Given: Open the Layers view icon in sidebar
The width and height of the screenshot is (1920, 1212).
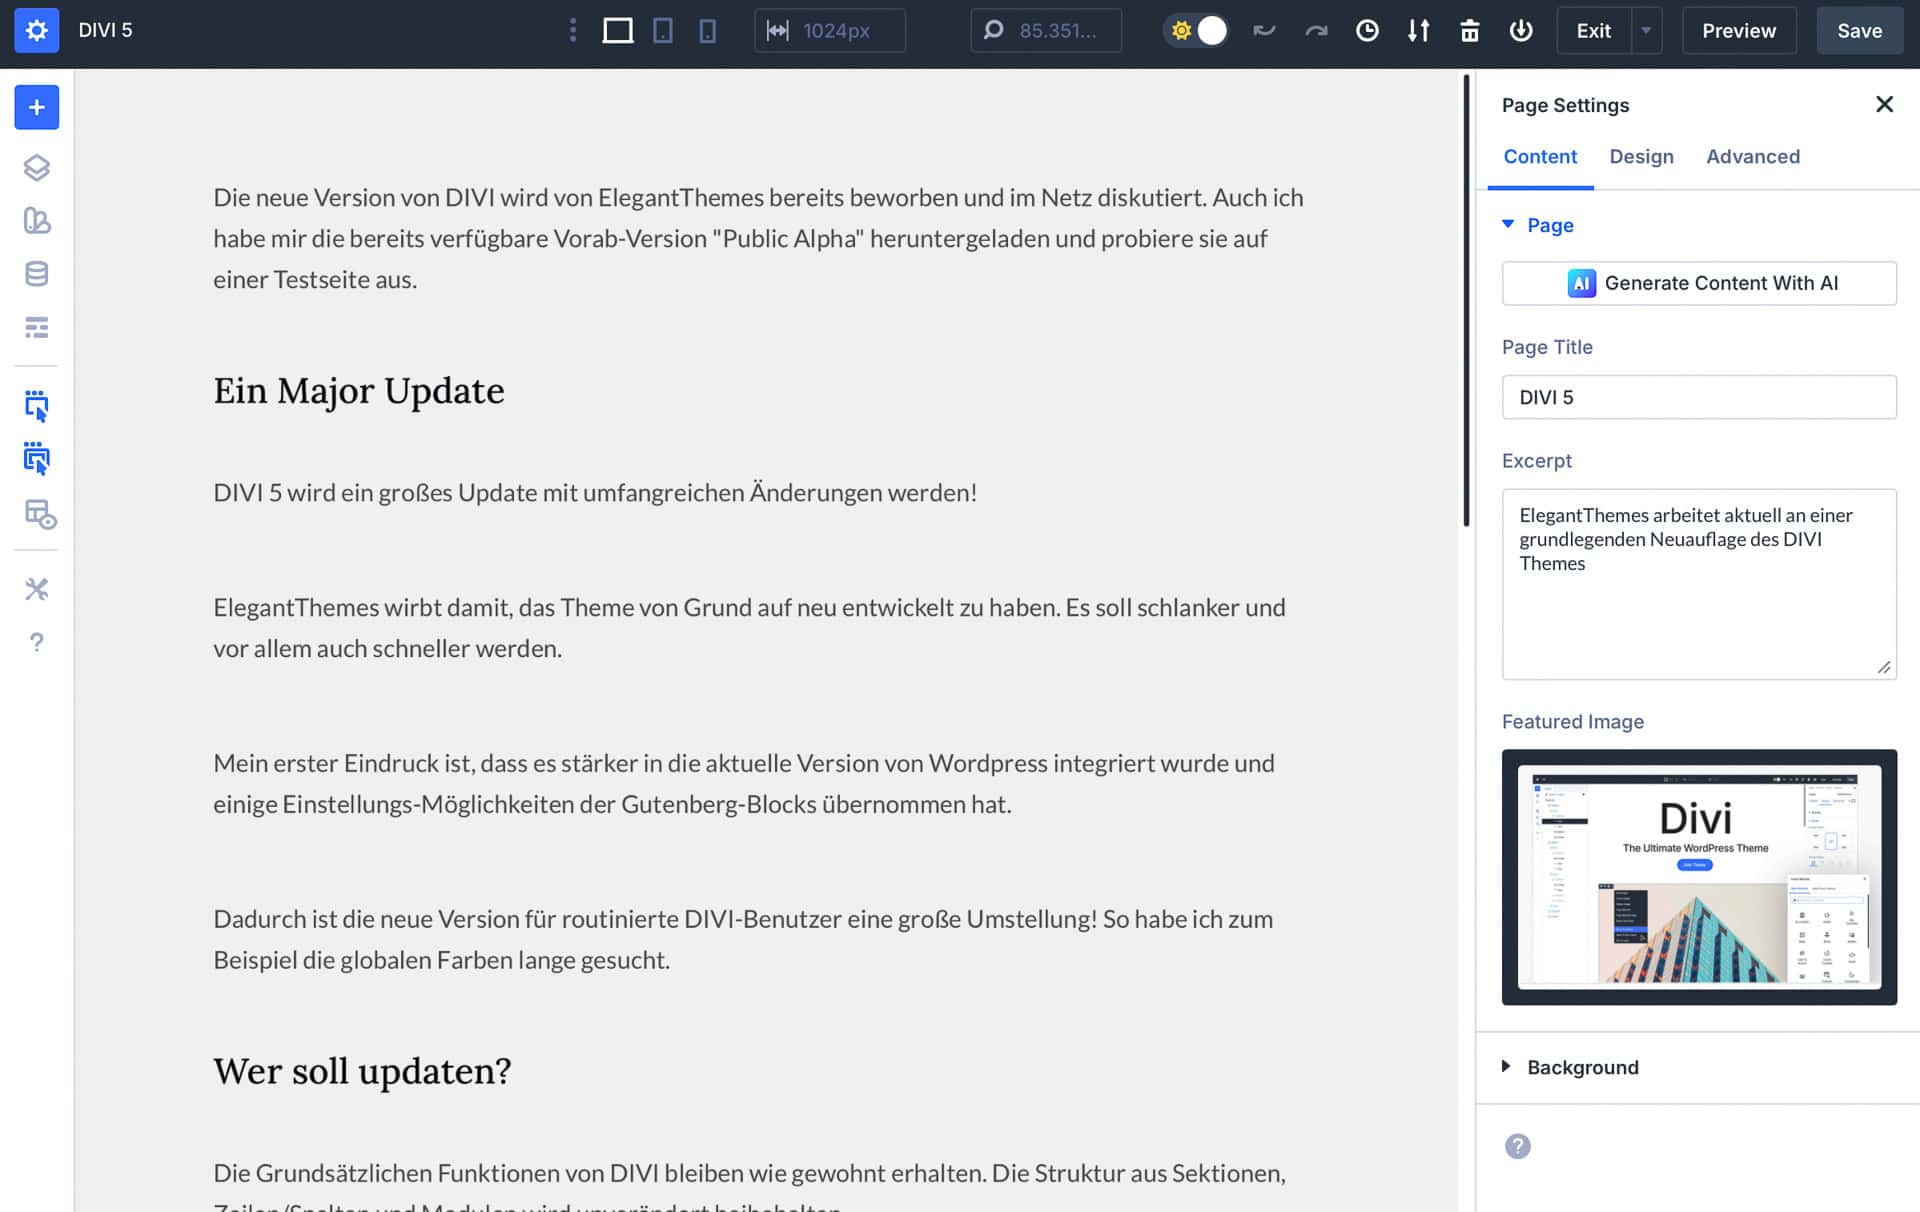Looking at the screenshot, I should click(x=36, y=167).
